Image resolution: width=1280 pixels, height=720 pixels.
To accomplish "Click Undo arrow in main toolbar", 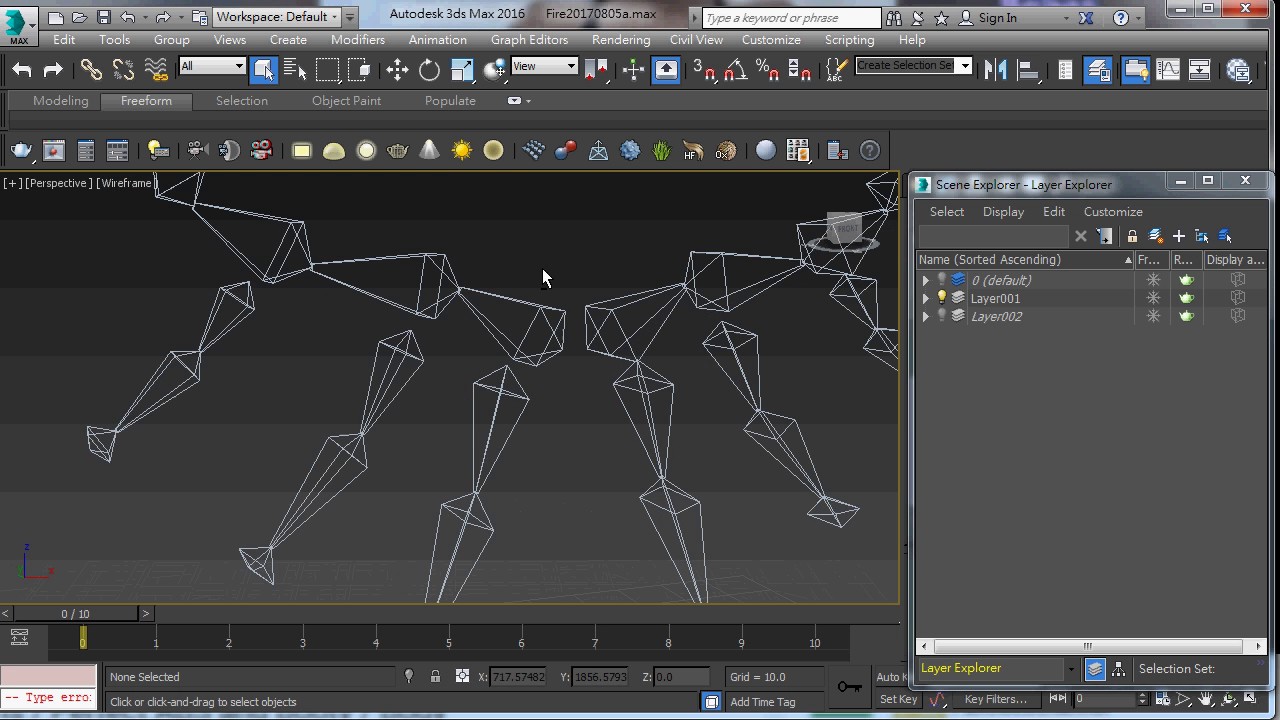I will [22, 69].
